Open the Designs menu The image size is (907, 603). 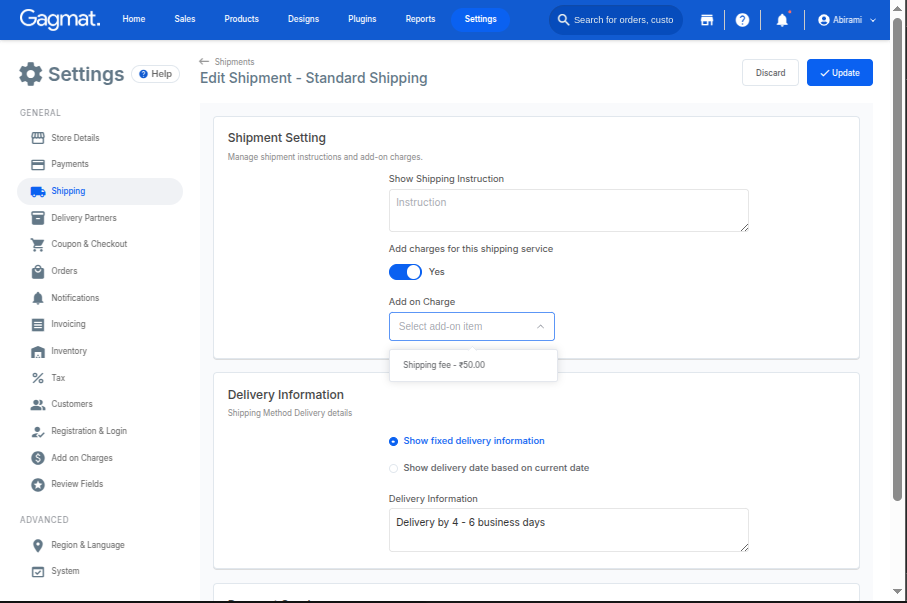[x=303, y=19]
